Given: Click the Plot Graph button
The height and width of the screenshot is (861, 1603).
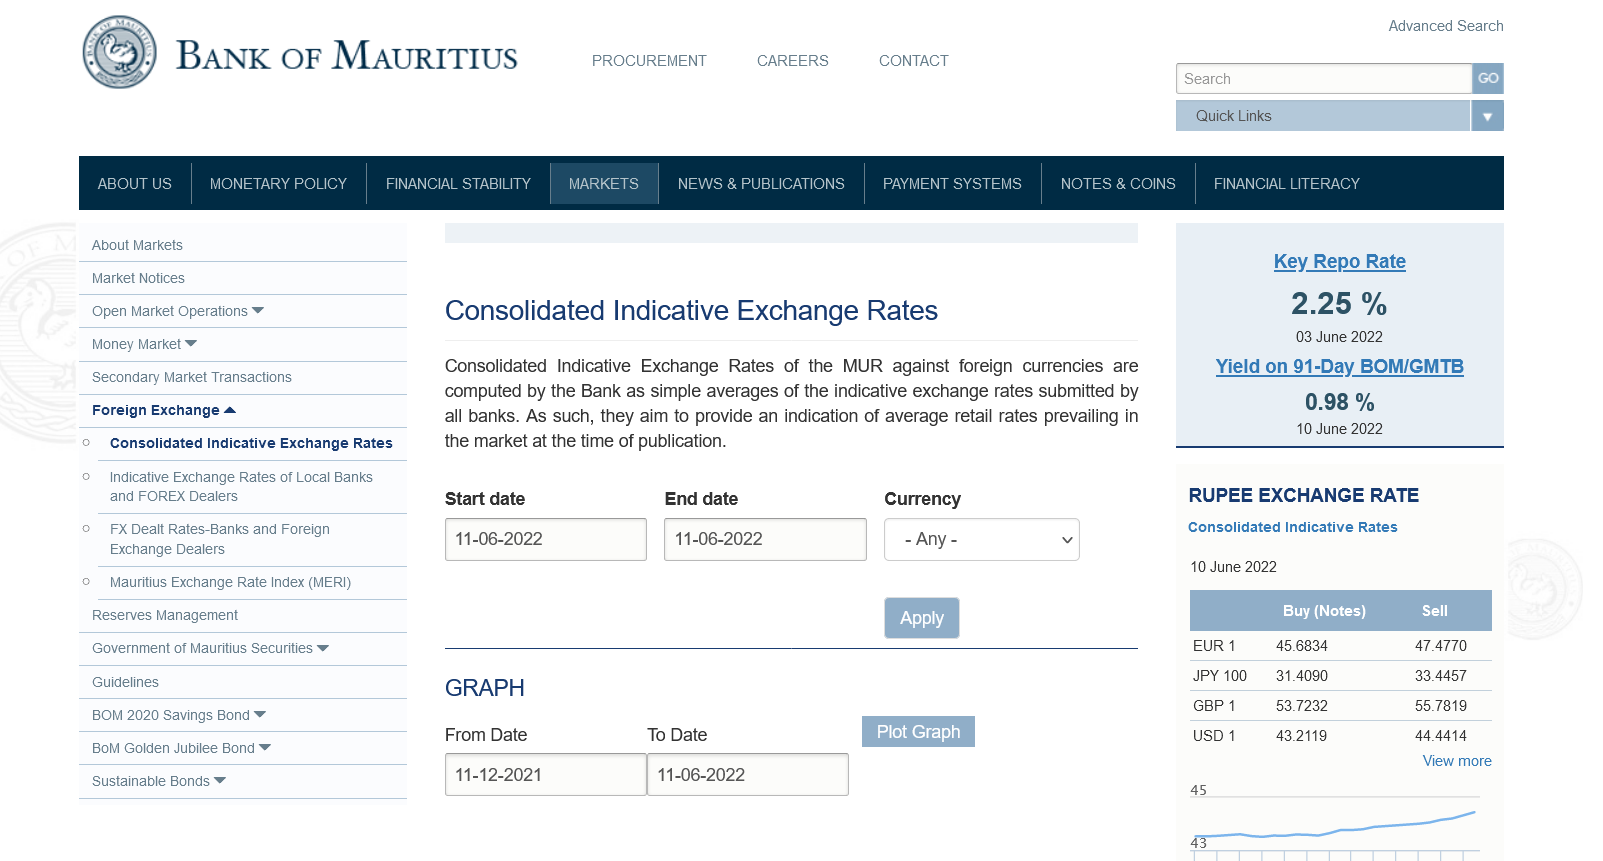Looking at the screenshot, I should [x=918, y=732].
